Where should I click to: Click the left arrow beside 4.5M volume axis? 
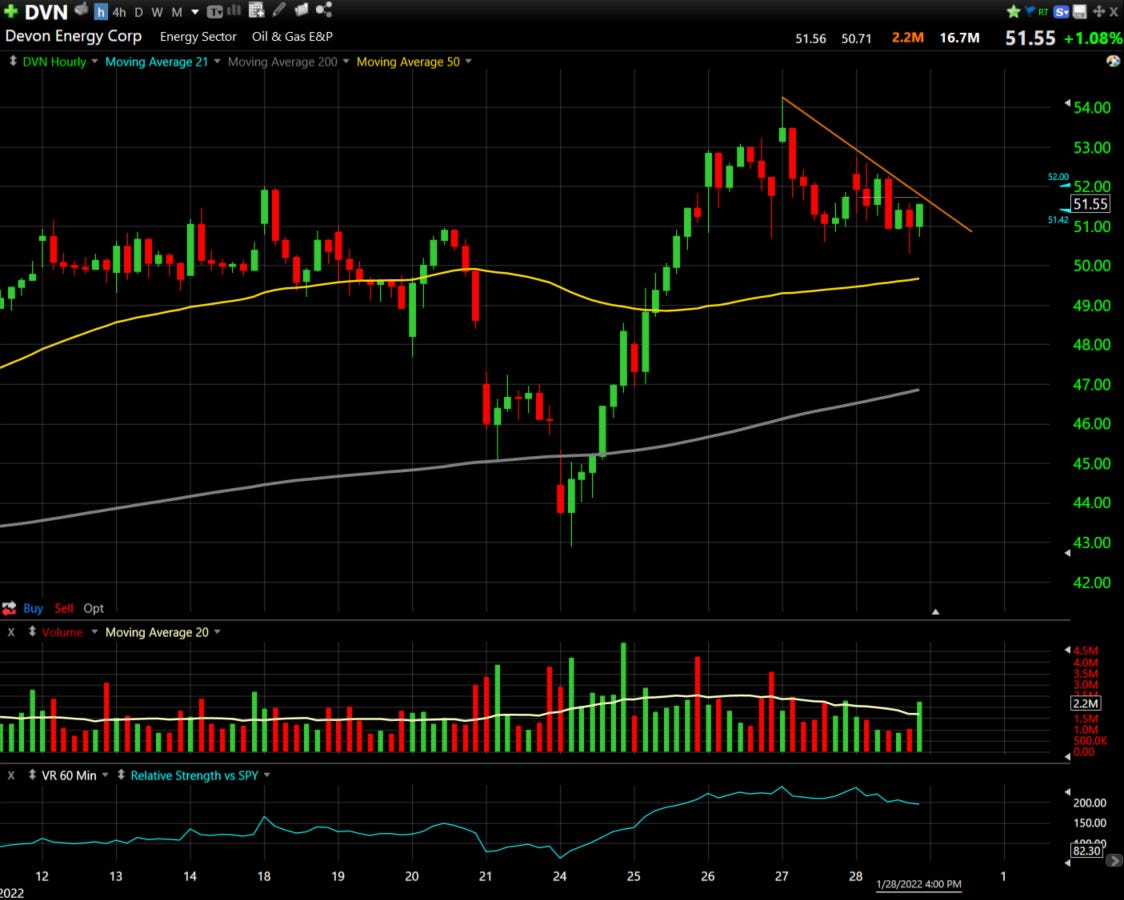[1067, 650]
